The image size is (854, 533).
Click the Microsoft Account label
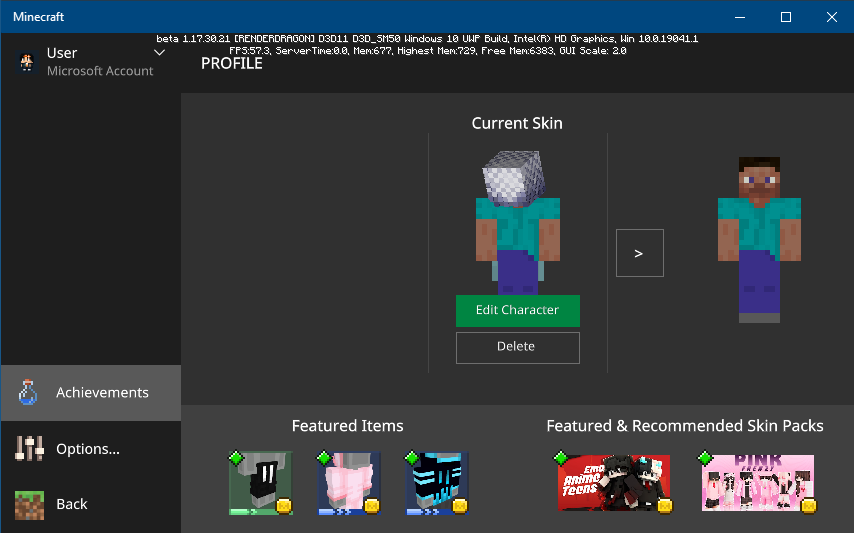coord(100,71)
